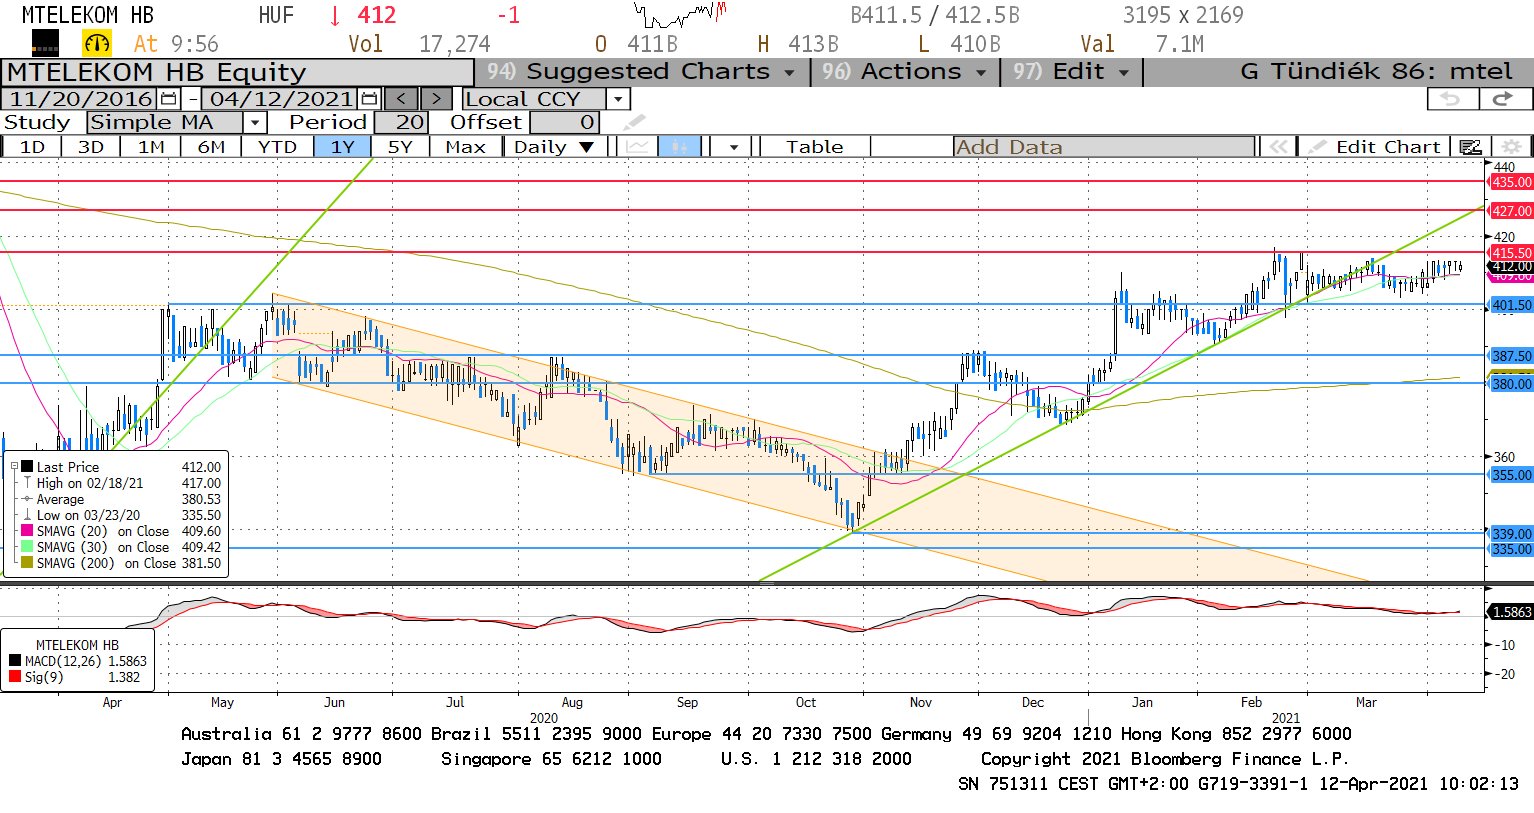Shift date range forward with right arrow
The width and height of the screenshot is (1534, 813).
[437, 99]
